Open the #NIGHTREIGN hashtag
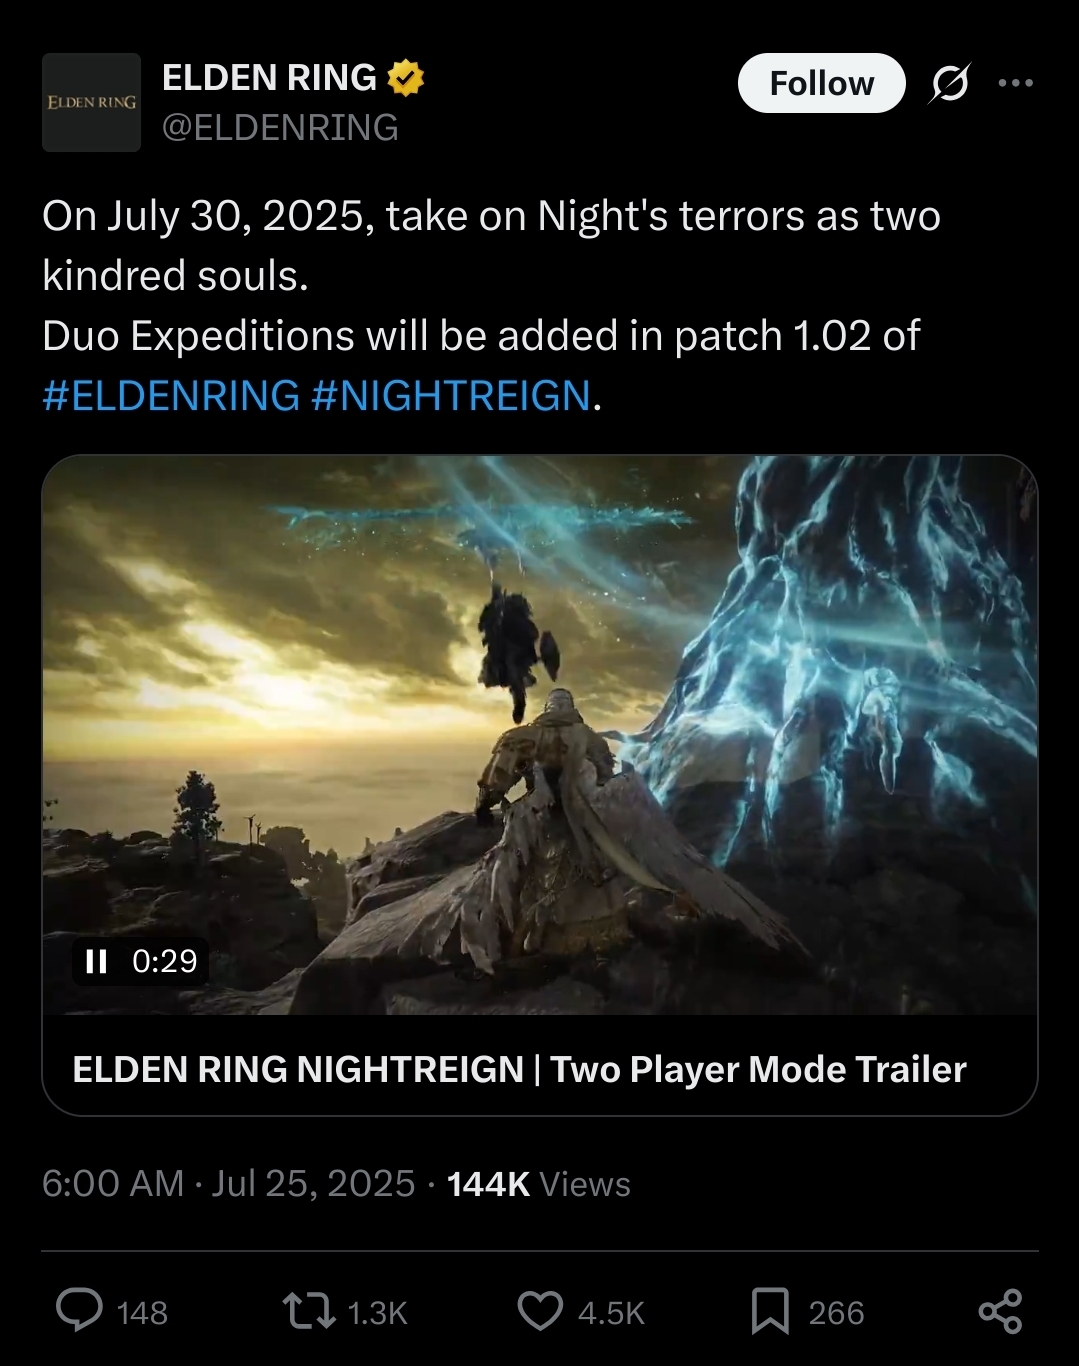Image resolution: width=1079 pixels, height=1366 pixels. coord(451,396)
